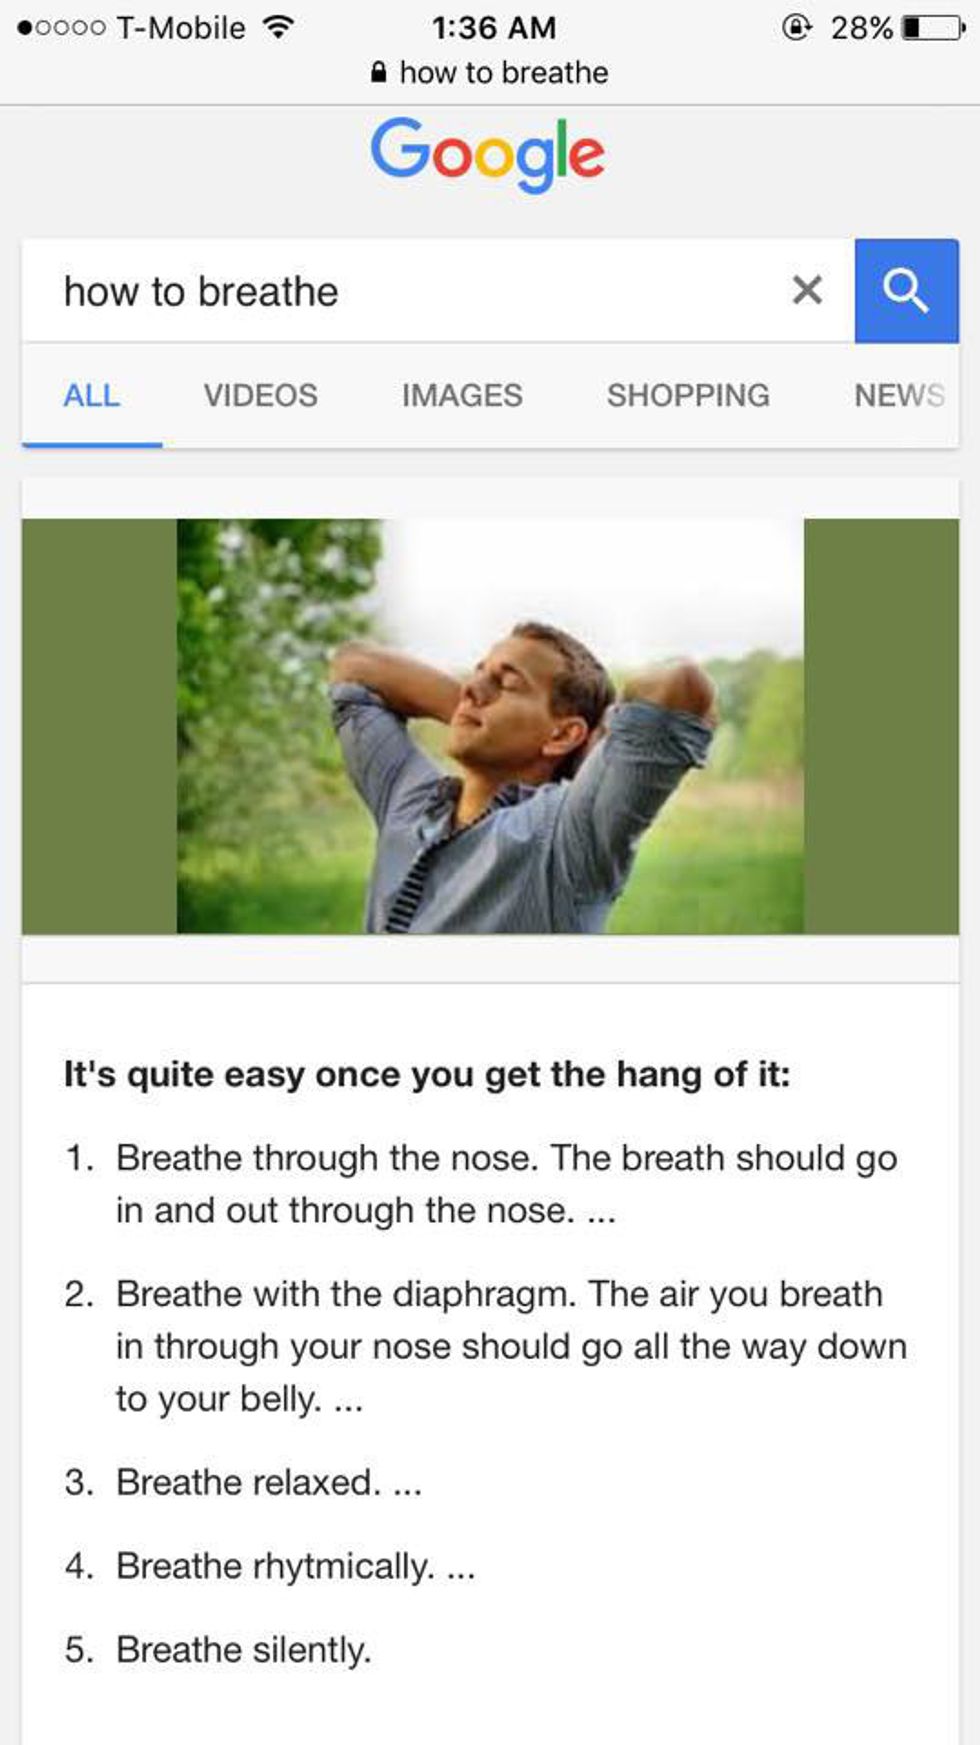Tap the 'Breathe silently' list item
The image size is (980, 1745).
(244, 1649)
